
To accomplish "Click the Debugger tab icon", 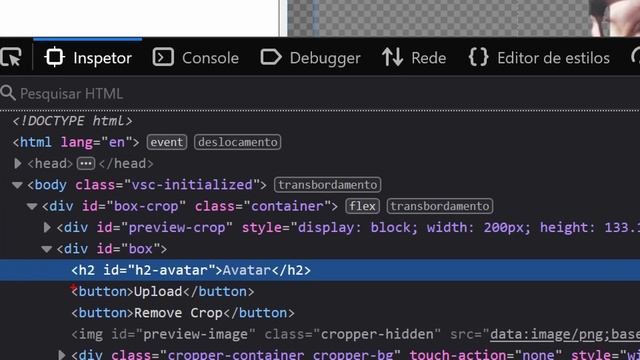I will pyautogui.click(x=271, y=57).
